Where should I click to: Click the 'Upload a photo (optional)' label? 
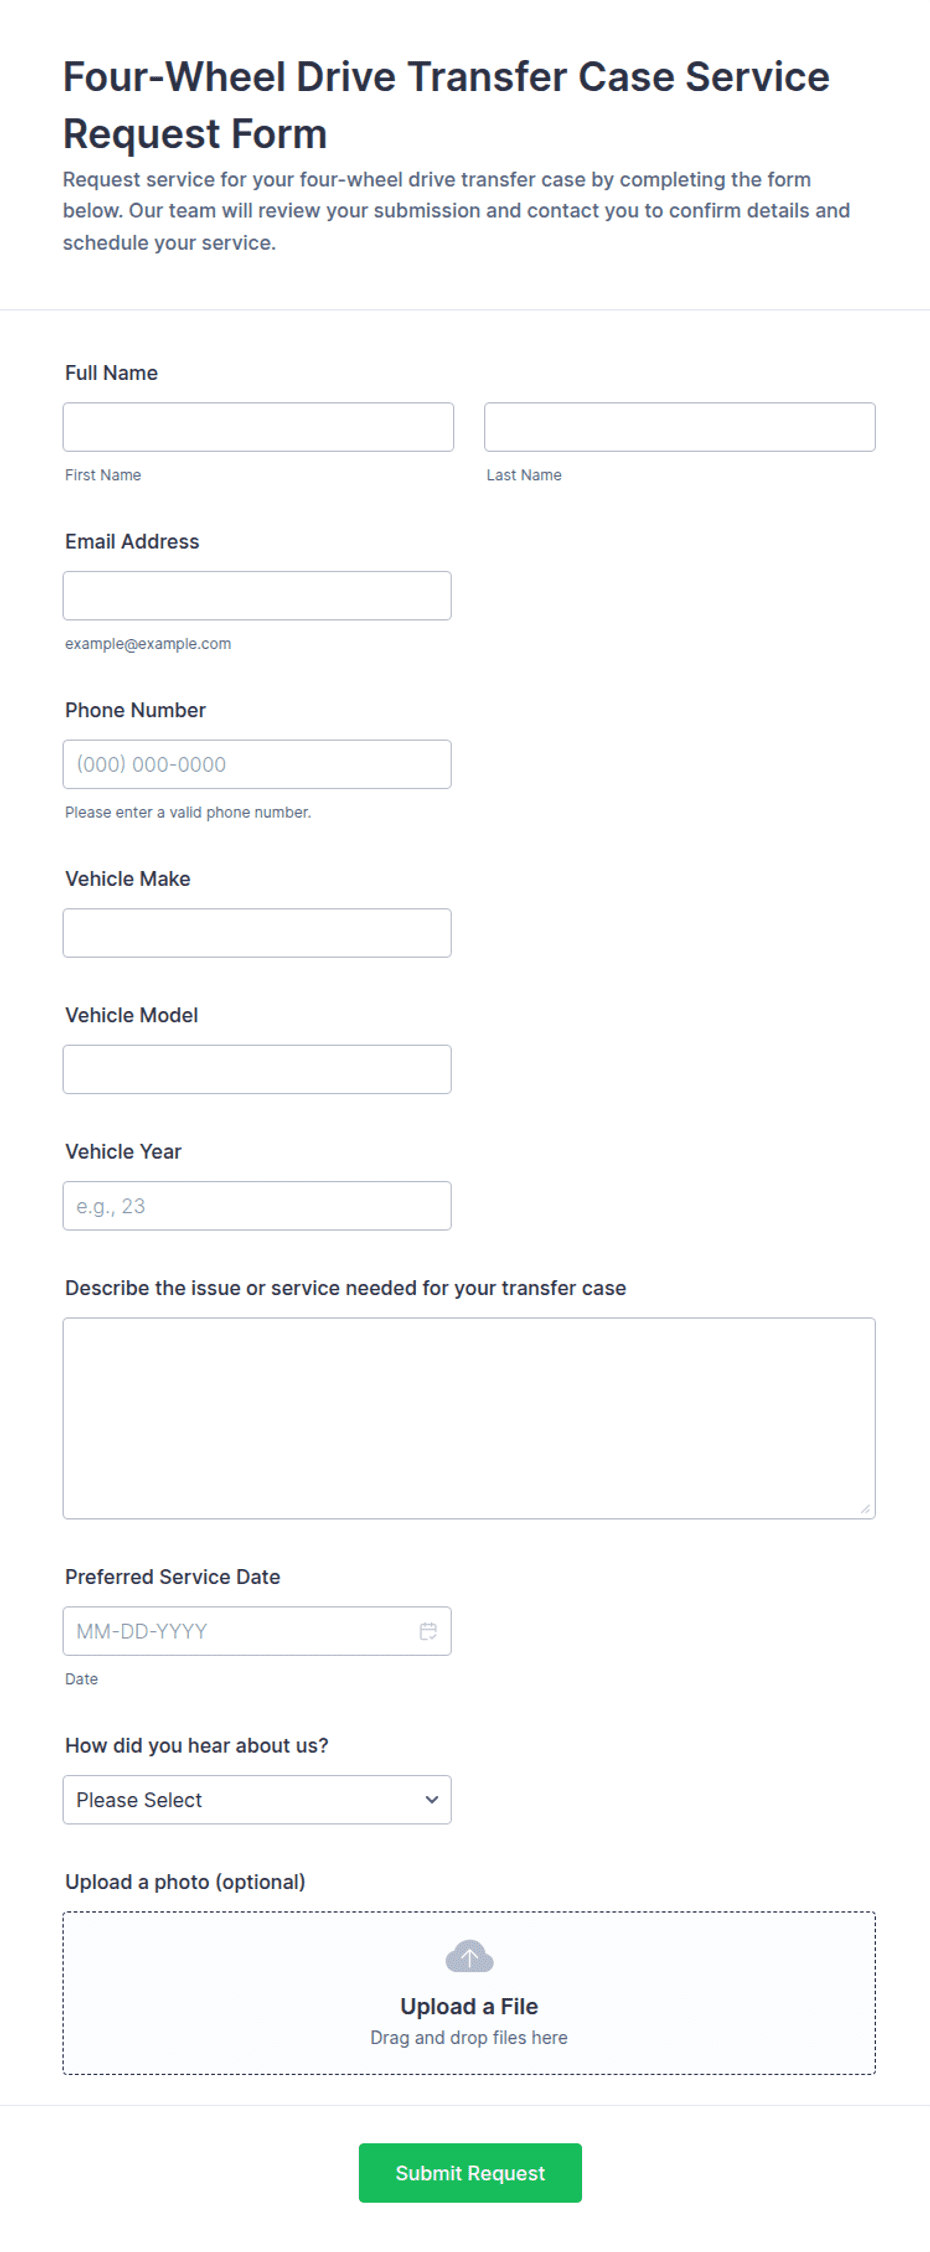click(x=185, y=1882)
